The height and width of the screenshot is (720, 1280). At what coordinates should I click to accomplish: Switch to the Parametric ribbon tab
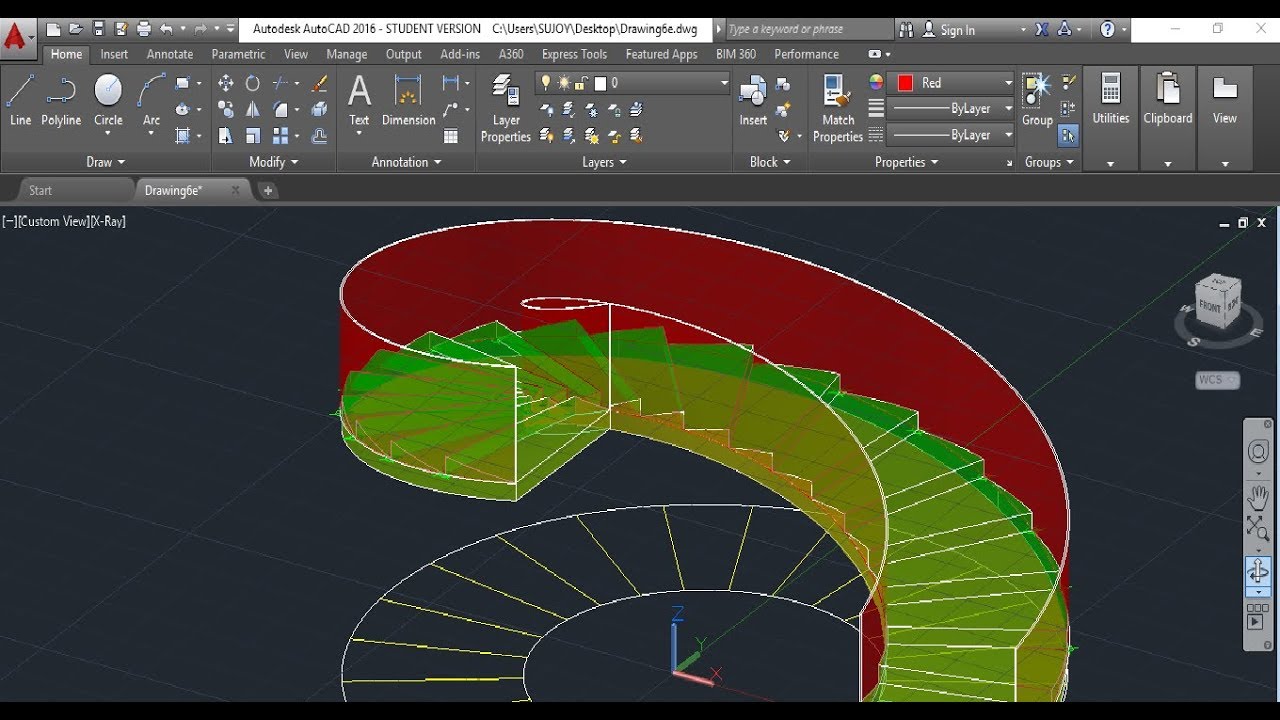[238, 54]
